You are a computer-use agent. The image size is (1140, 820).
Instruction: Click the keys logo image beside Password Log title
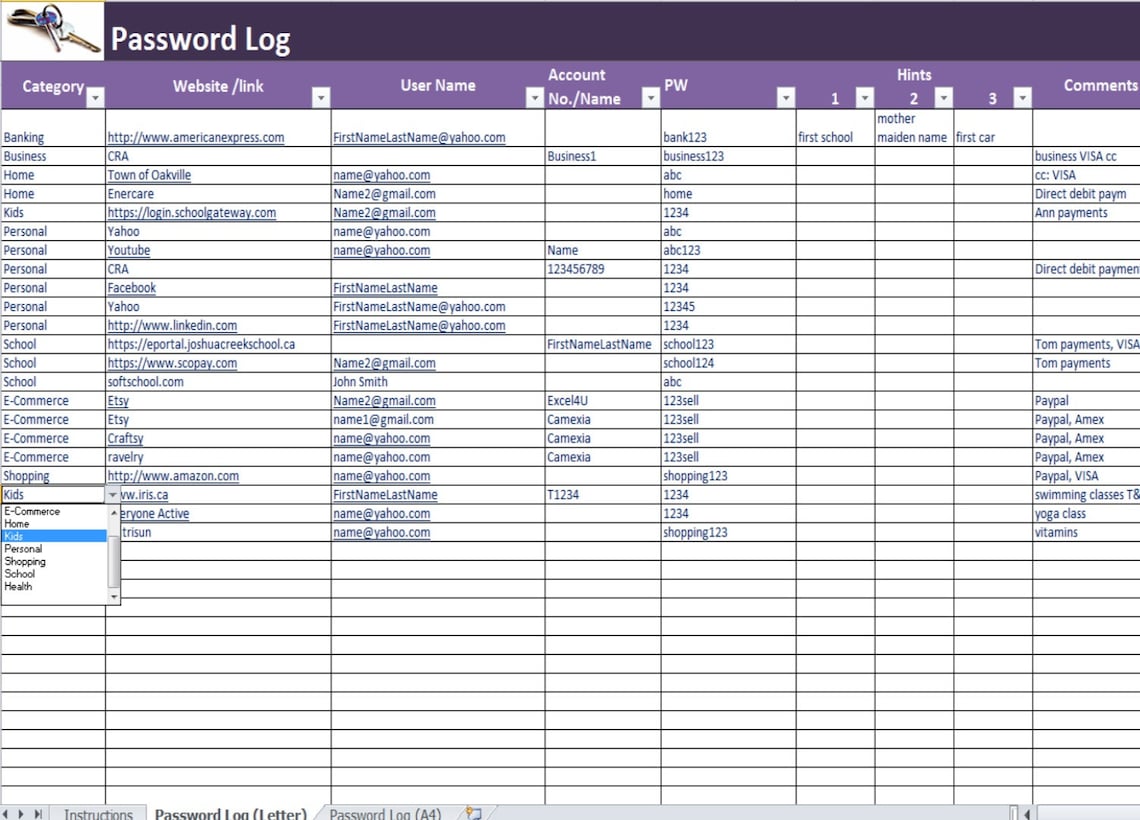tap(50, 28)
